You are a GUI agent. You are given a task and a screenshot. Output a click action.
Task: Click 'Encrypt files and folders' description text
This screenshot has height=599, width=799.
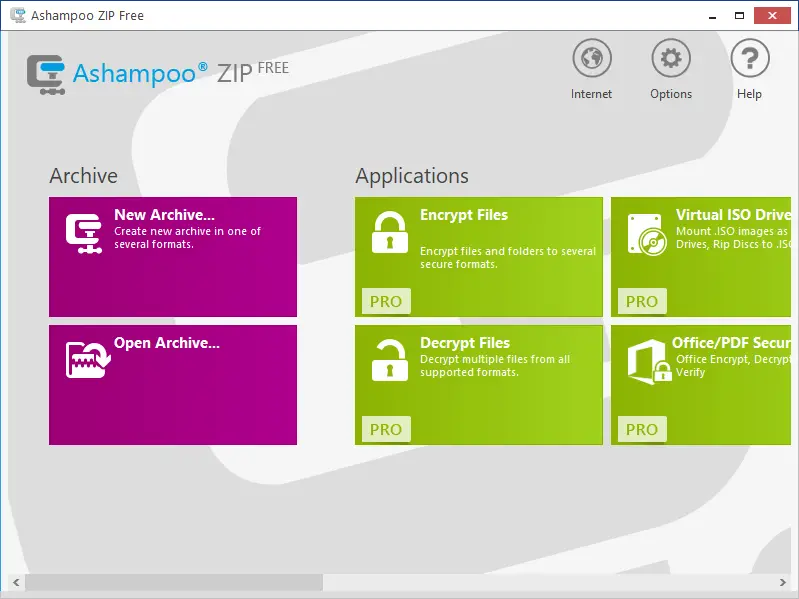[508, 258]
